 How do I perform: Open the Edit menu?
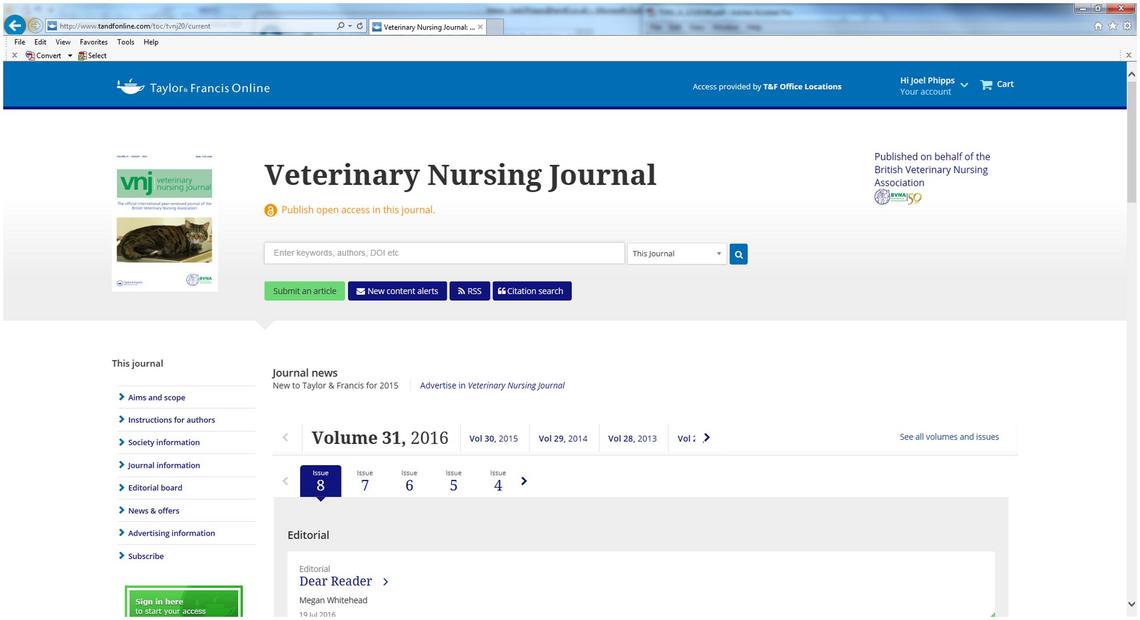coord(40,42)
